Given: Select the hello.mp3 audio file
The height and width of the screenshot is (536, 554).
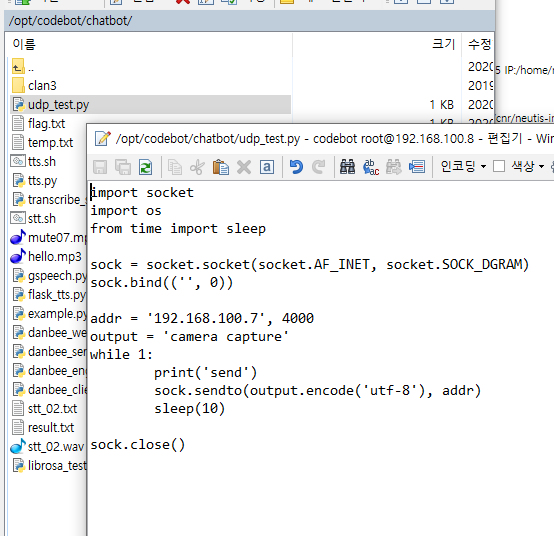Looking at the screenshot, I should point(46,257).
